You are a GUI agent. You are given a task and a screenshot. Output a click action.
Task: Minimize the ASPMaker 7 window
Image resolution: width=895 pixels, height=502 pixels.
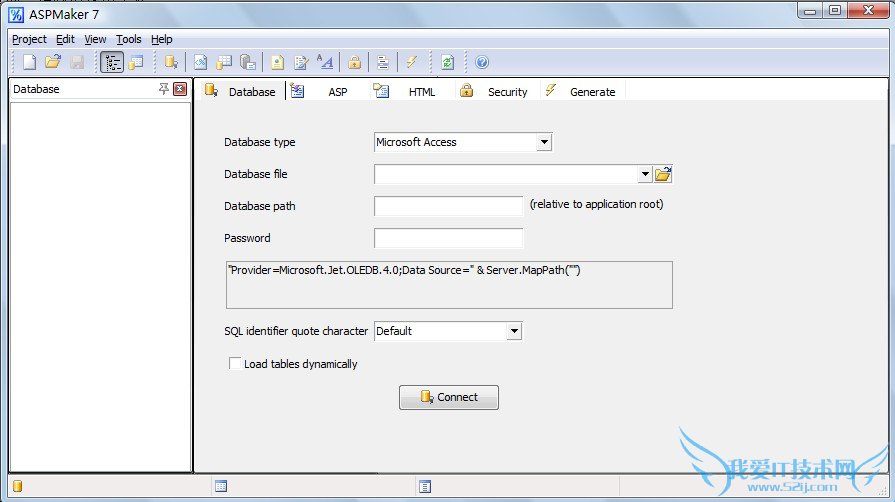point(809,10)
